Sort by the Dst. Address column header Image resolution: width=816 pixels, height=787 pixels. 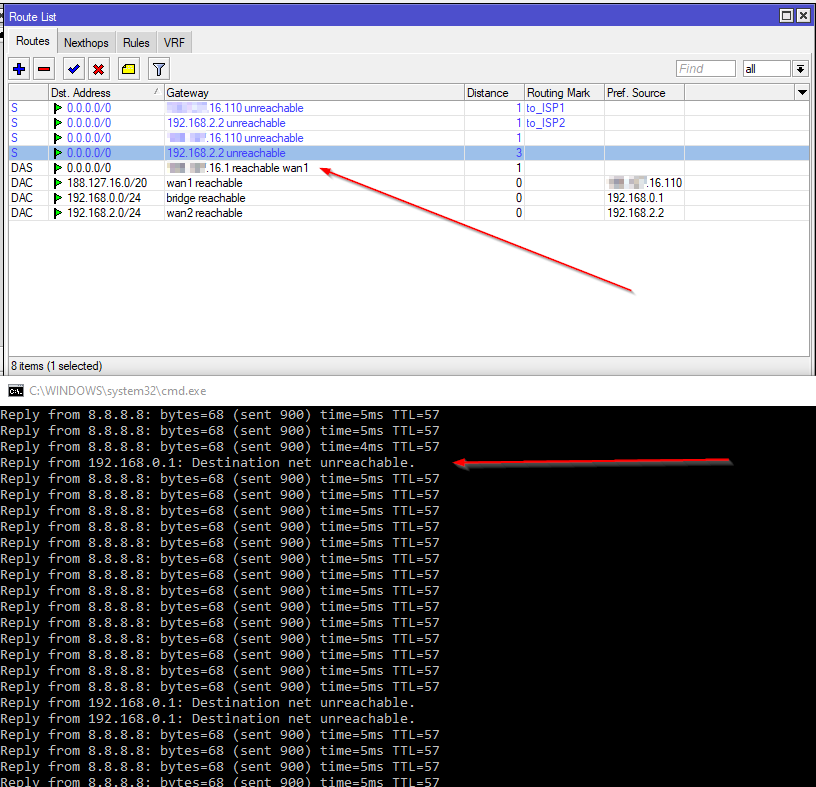[x=106, y=93]
